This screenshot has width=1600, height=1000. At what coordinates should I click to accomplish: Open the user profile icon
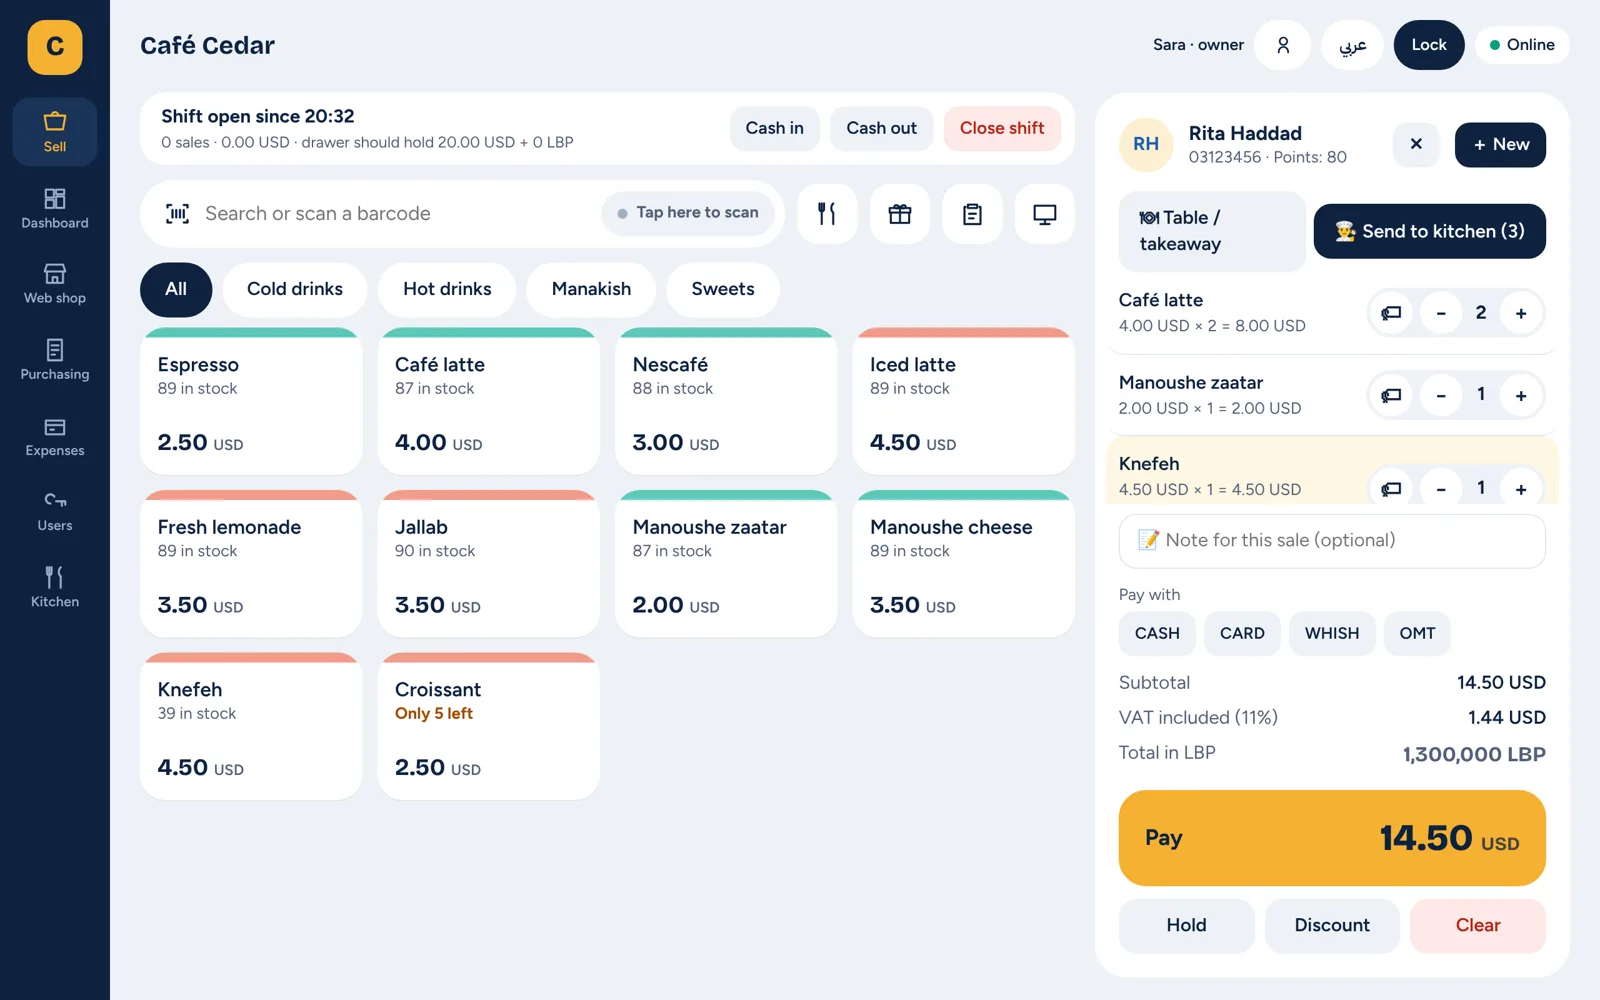pos(1283,45)
